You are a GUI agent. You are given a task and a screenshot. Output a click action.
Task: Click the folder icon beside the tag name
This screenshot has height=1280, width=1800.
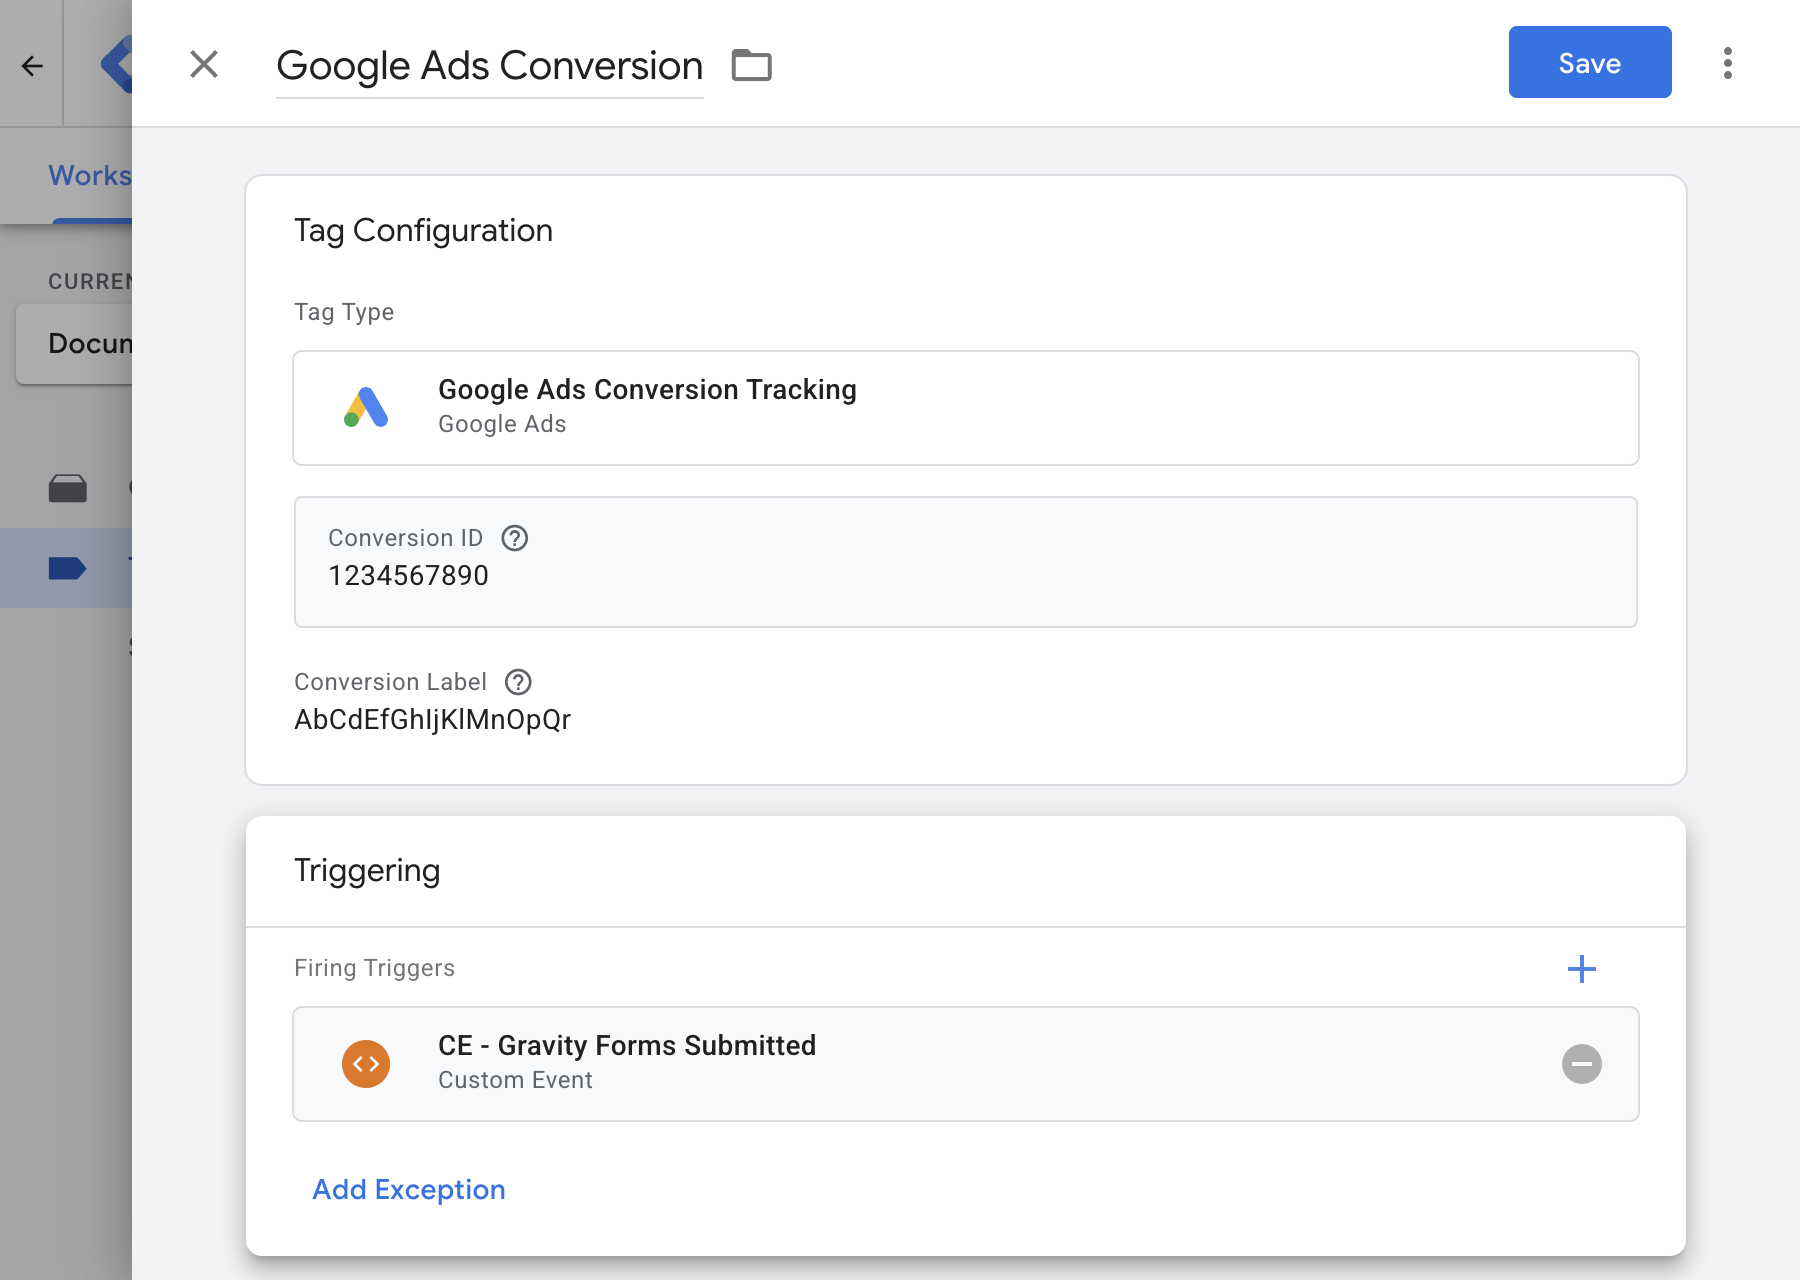pos(751,65)
